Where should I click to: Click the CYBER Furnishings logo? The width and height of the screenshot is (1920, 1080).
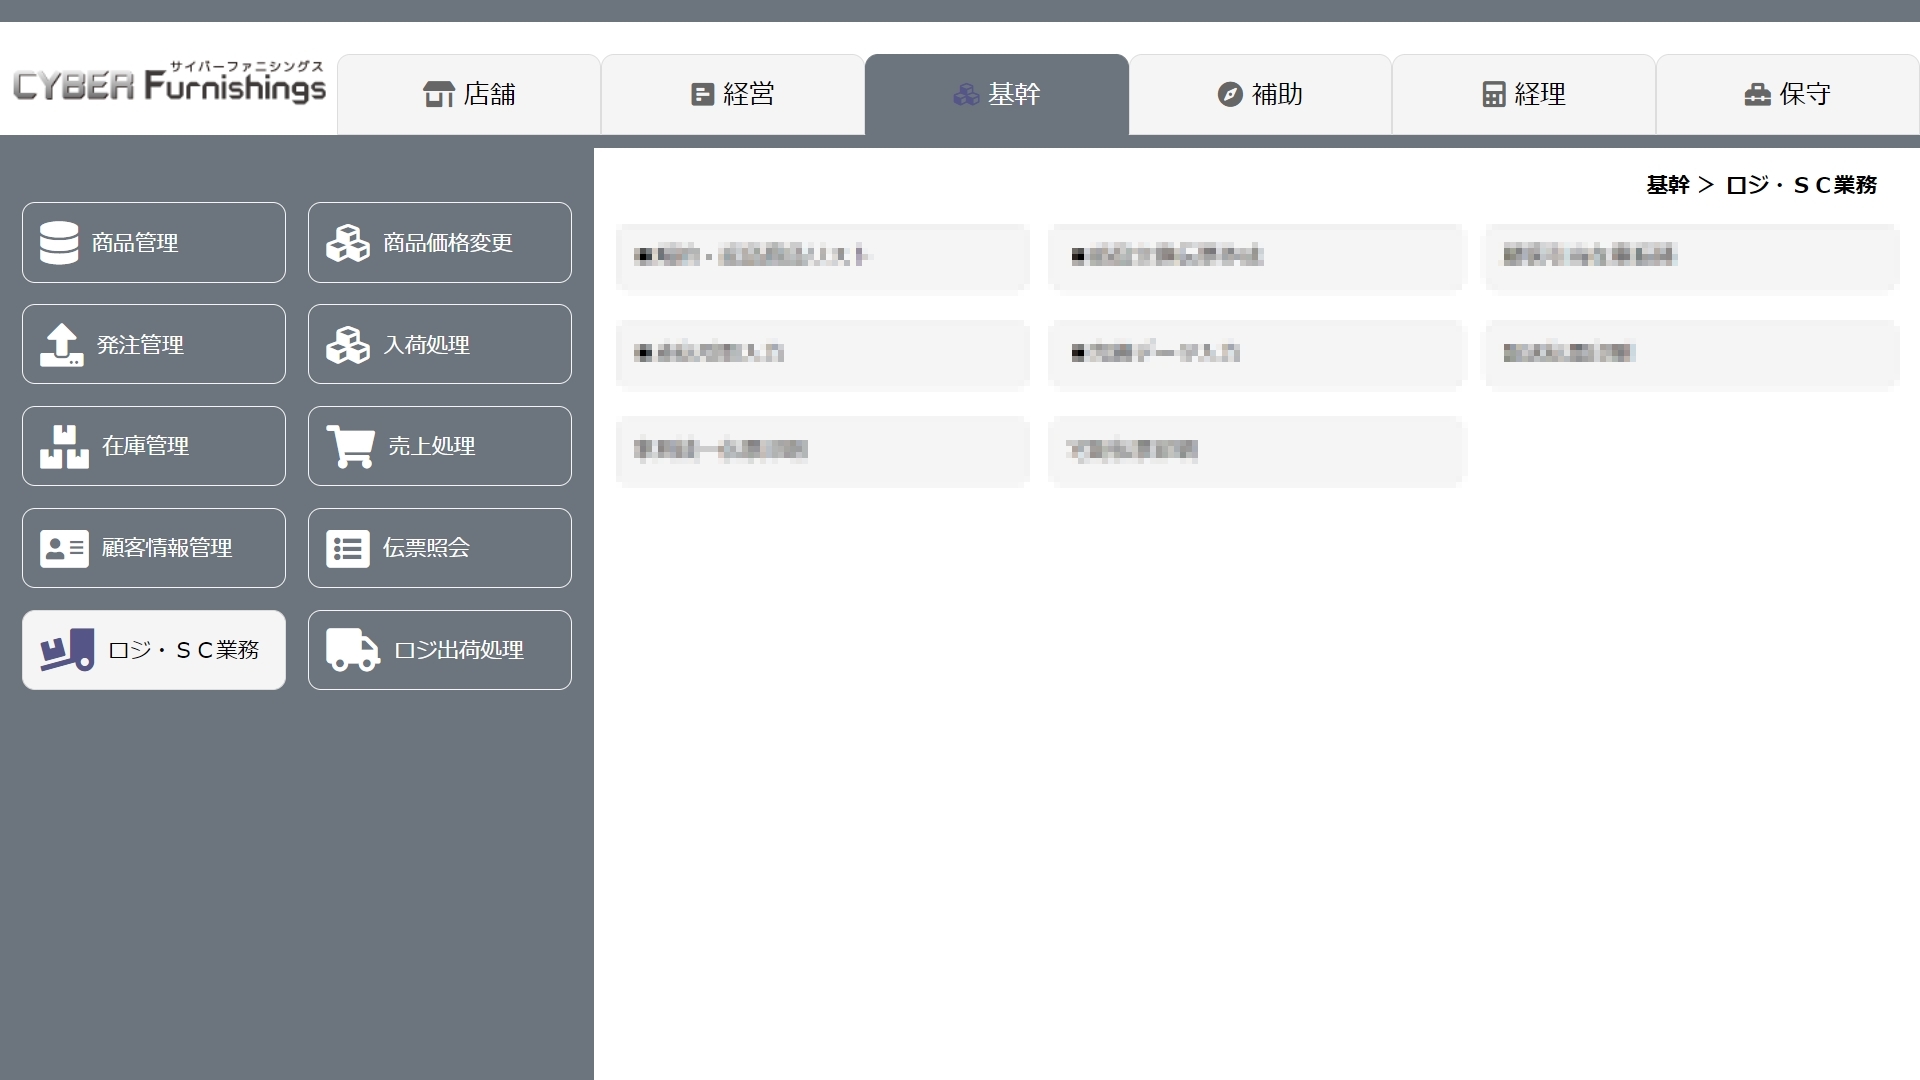click(x=169, y=82)
